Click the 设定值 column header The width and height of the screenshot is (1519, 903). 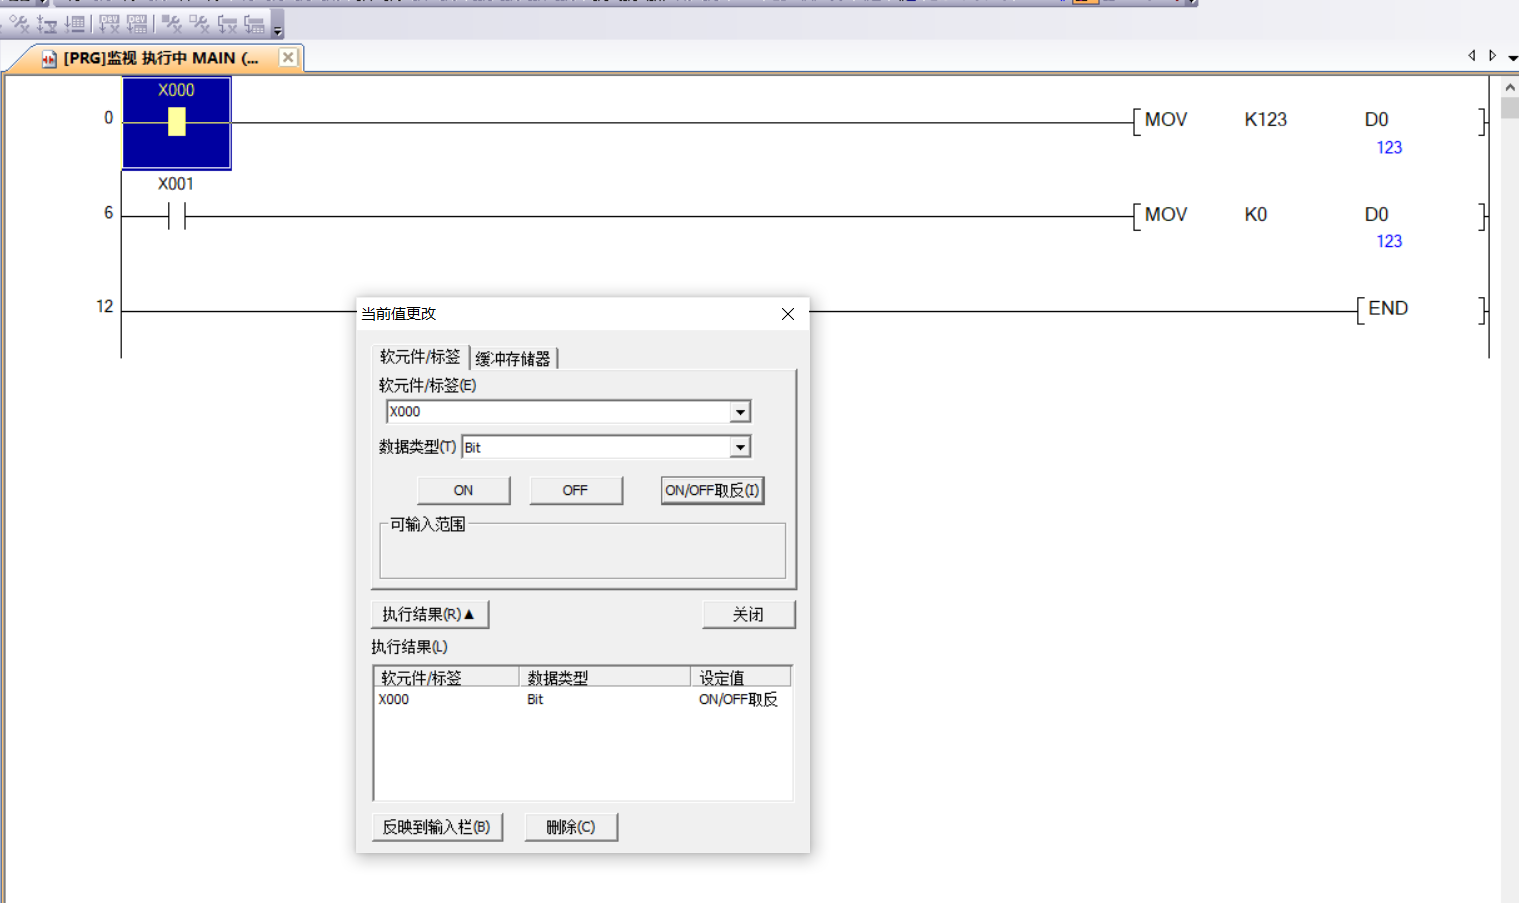tap(741, 677)
